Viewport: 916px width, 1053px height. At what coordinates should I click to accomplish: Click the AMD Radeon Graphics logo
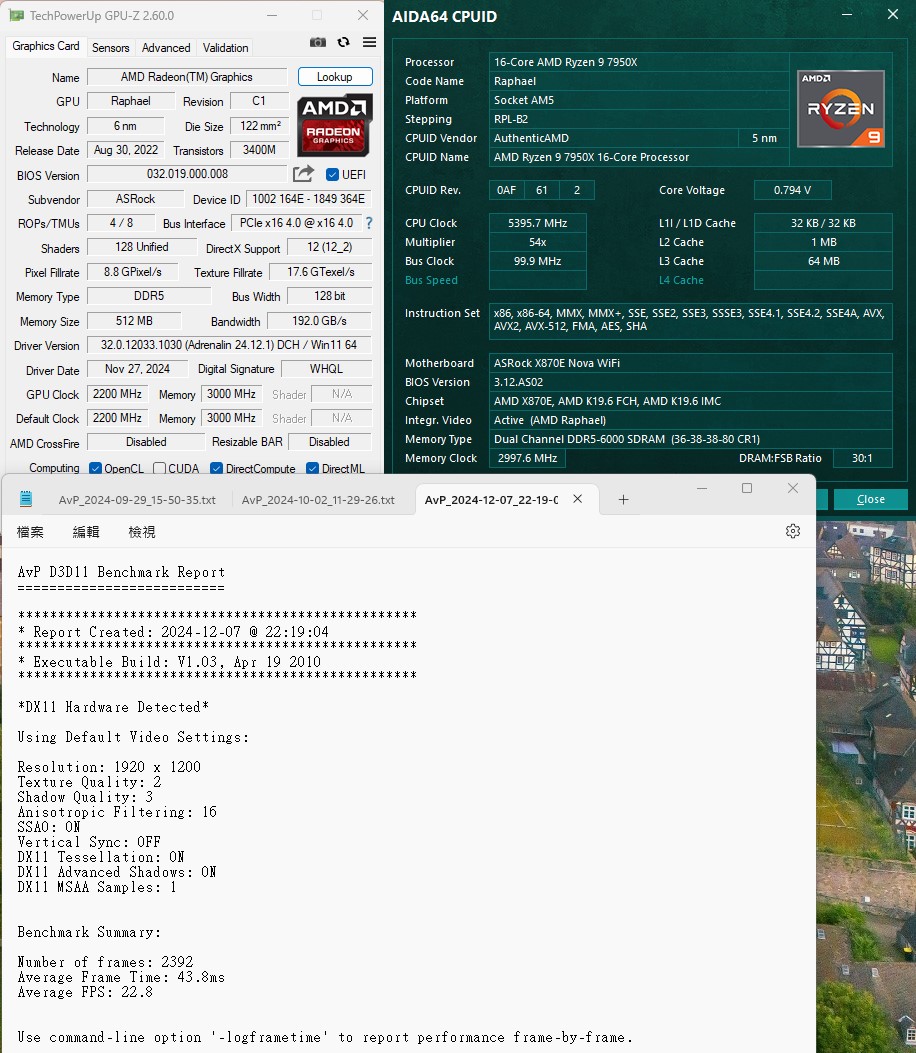pos(334,125)
